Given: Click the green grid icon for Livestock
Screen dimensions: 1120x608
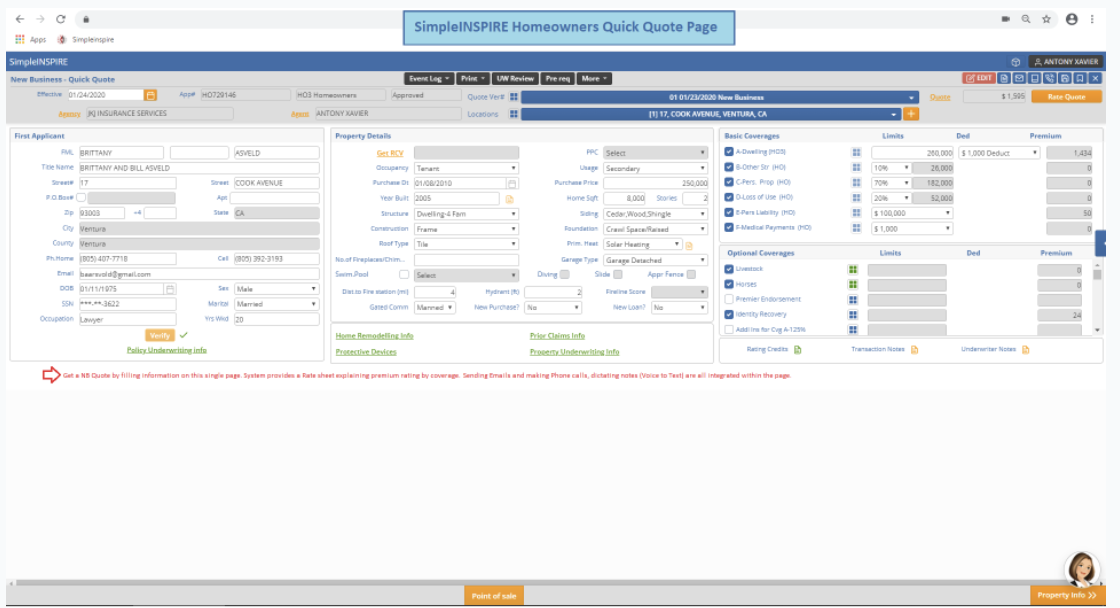Looking at the screenshot, I should 853,269.
